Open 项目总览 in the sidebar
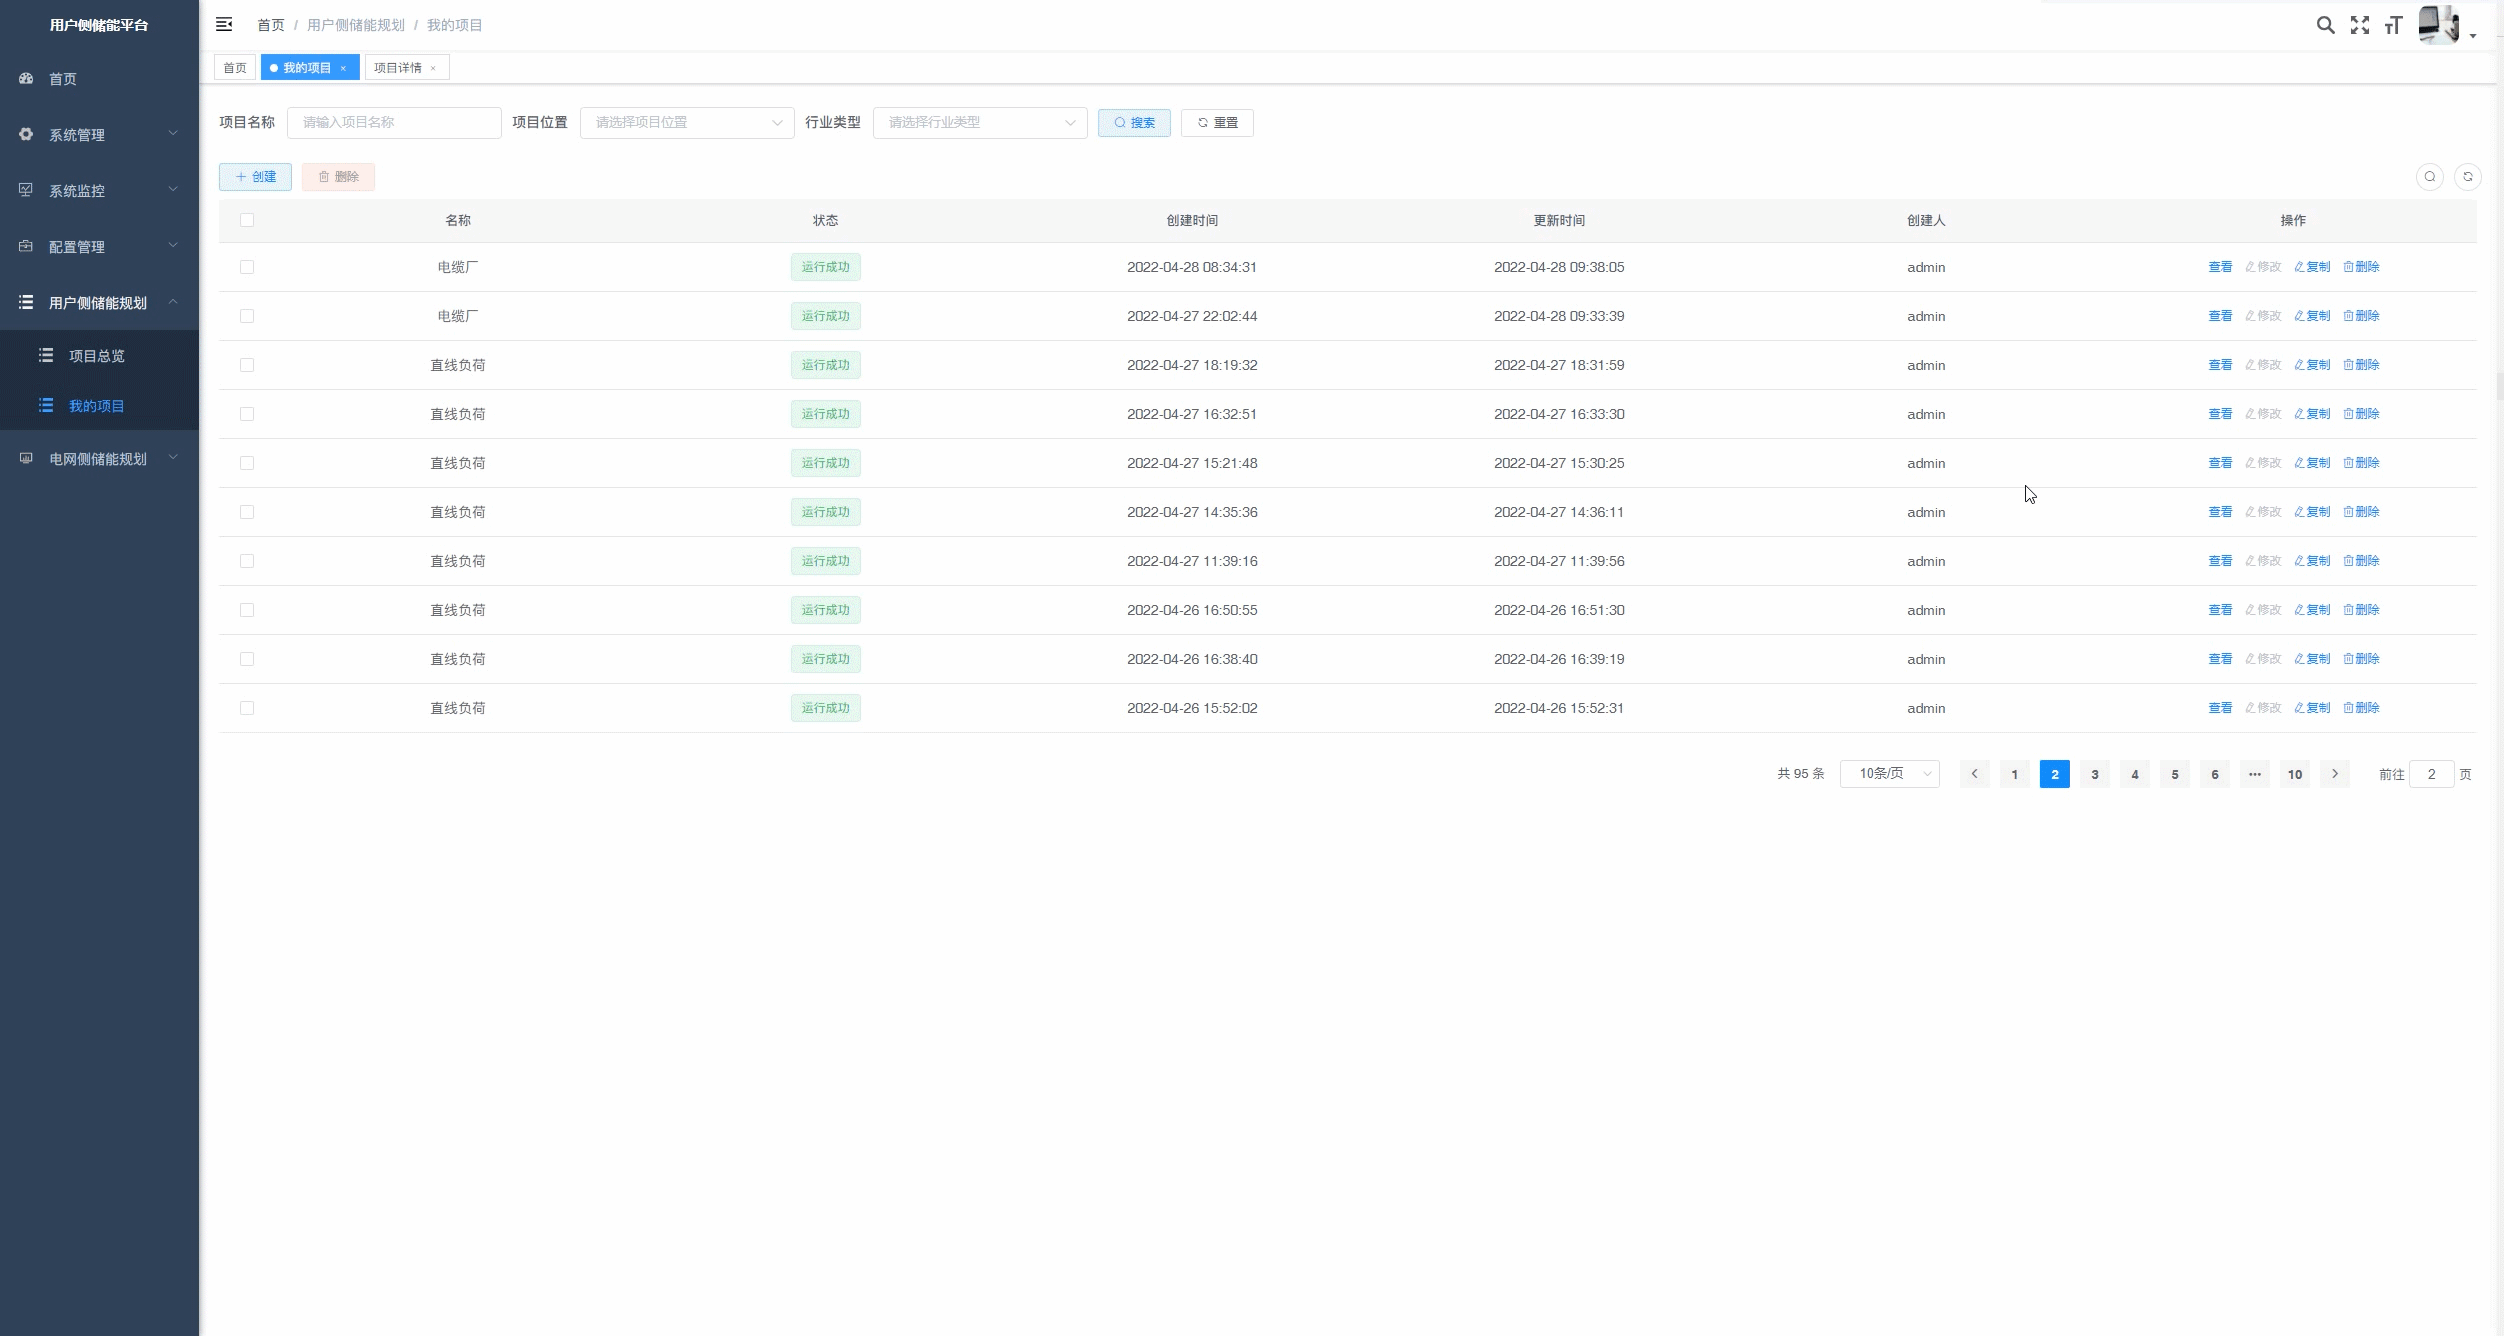 (x=96, y=356)
